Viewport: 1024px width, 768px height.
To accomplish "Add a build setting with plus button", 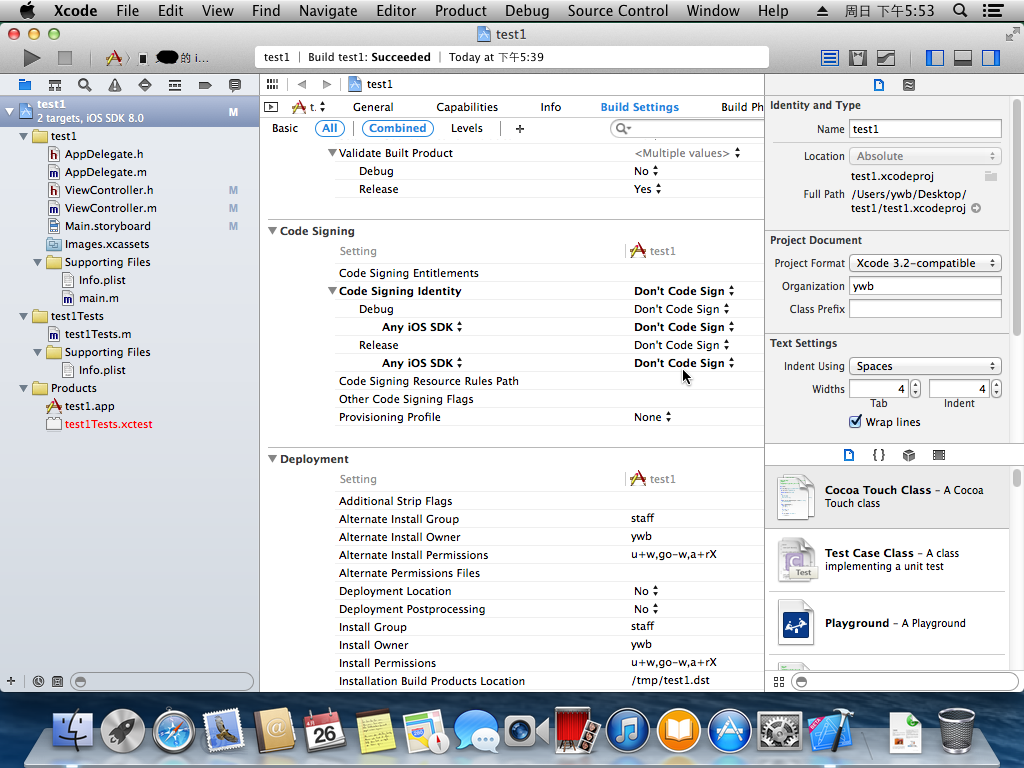I will pyautogui.click(x=520, y=129).
